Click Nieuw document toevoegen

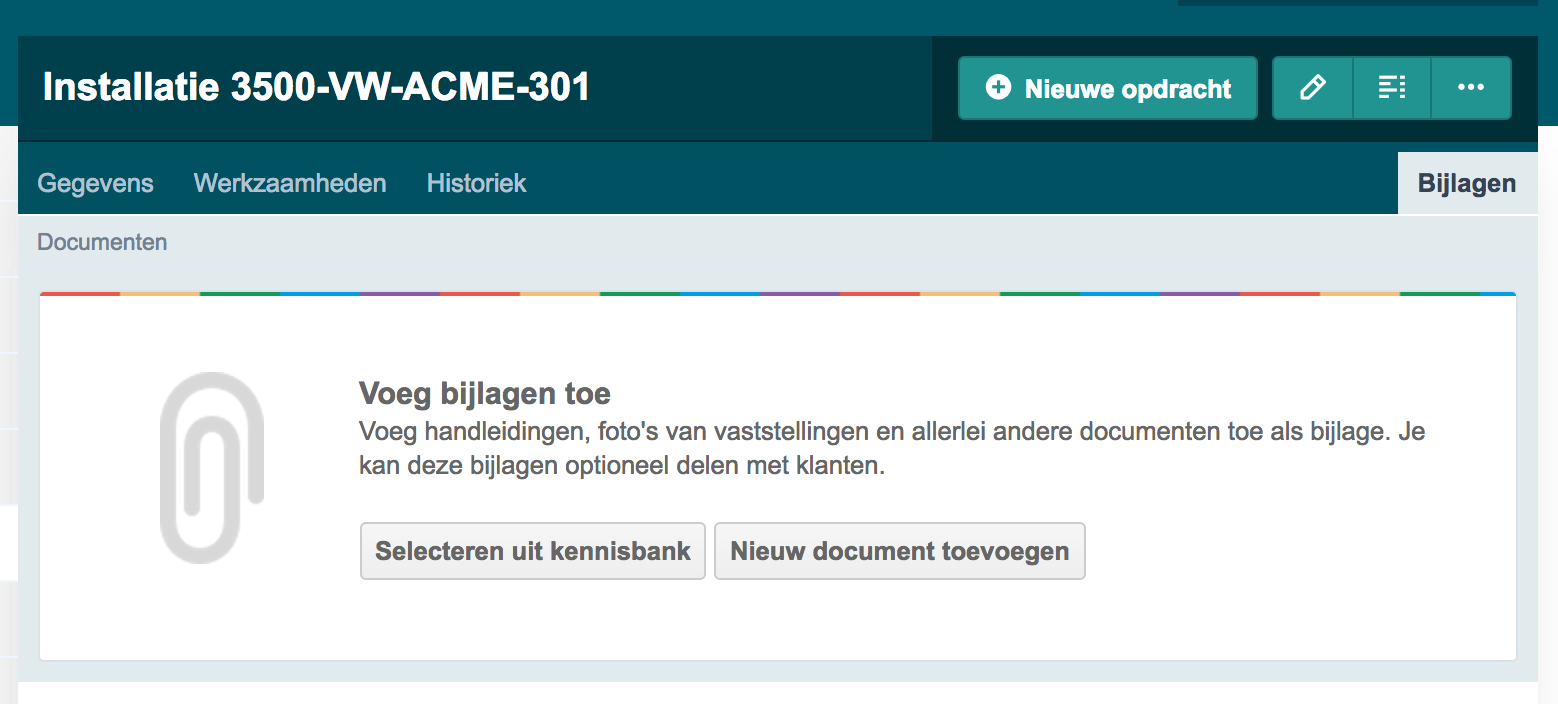[x=899, y=551]
